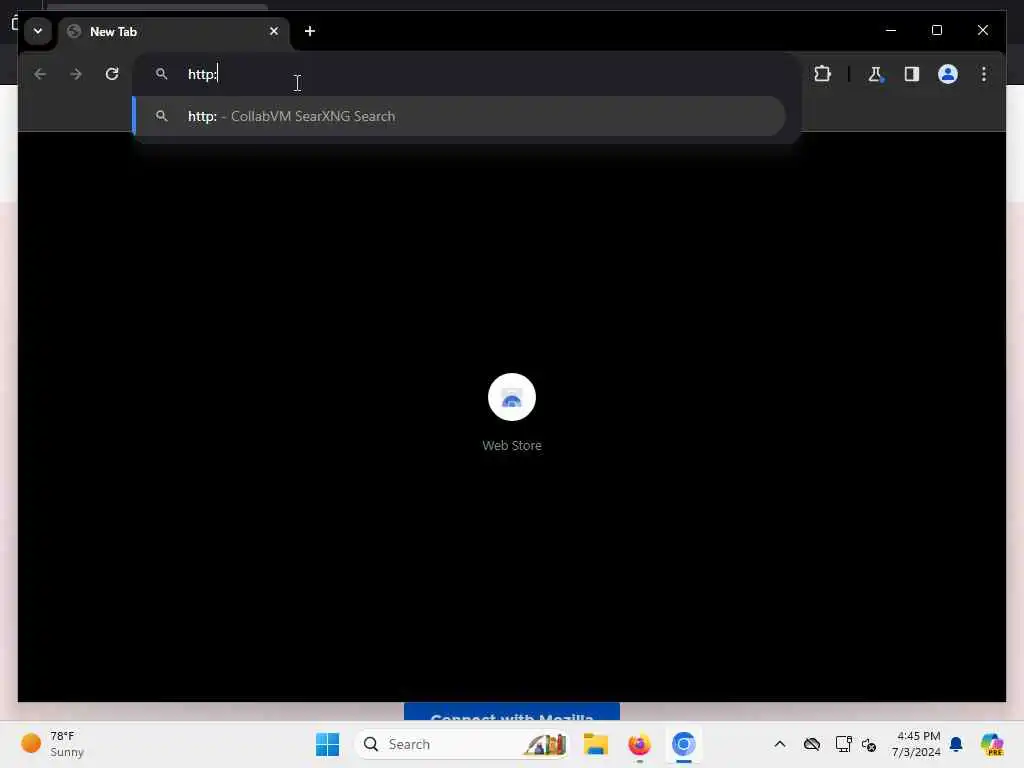Open the Windows Start menu

(327, 744)
